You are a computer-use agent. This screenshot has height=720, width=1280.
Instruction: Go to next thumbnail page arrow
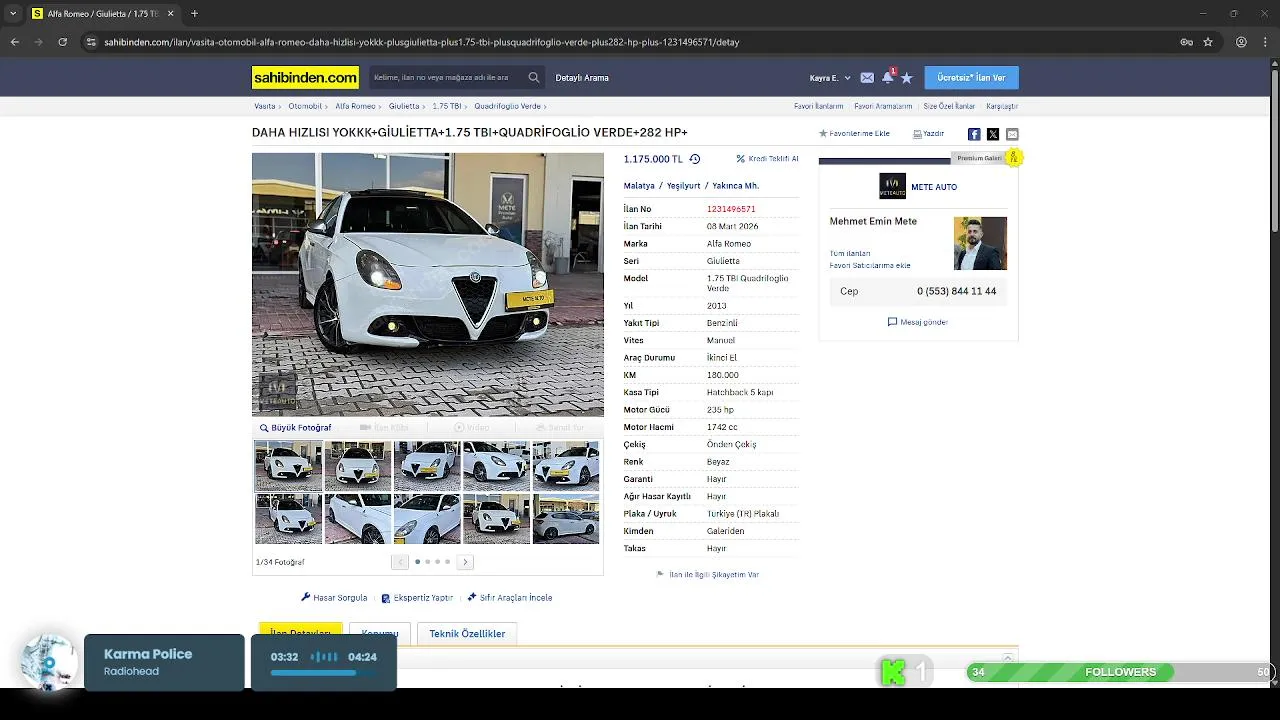tap(465, 562)
